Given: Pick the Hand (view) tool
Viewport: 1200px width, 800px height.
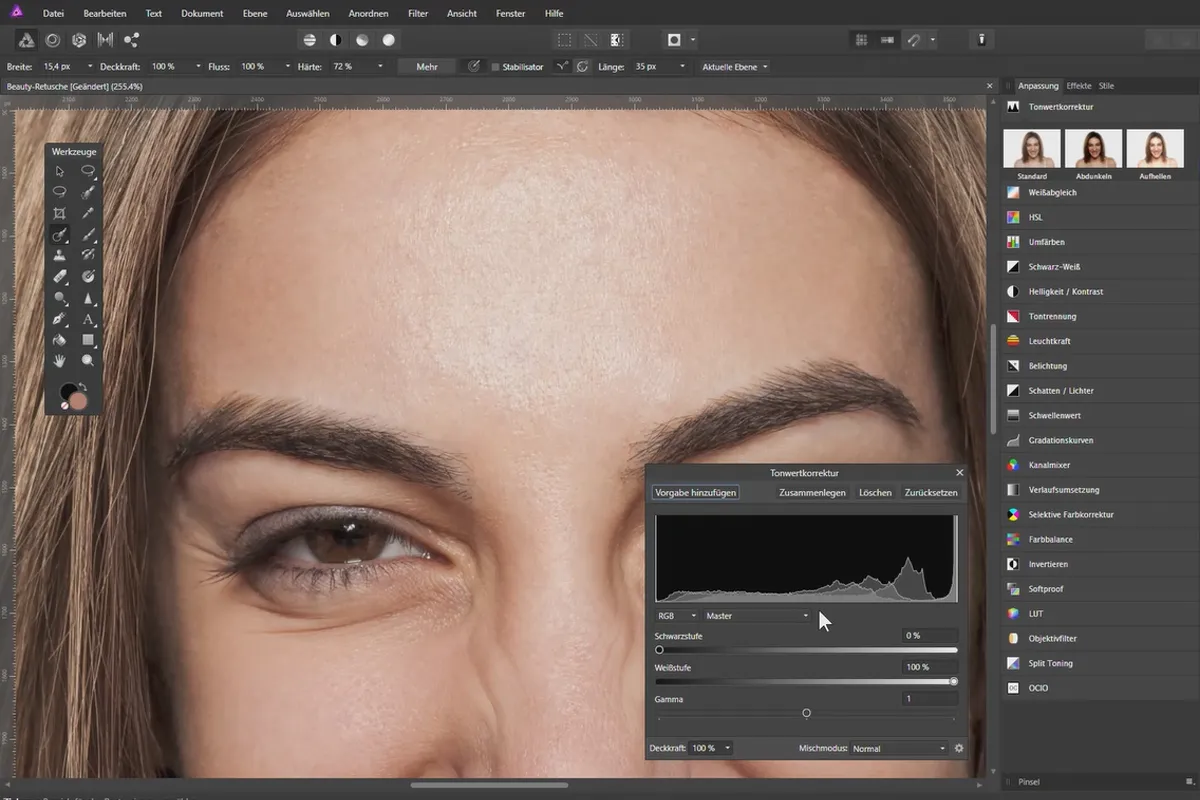Looking at the screenshot, I should (x=60, y=360).
